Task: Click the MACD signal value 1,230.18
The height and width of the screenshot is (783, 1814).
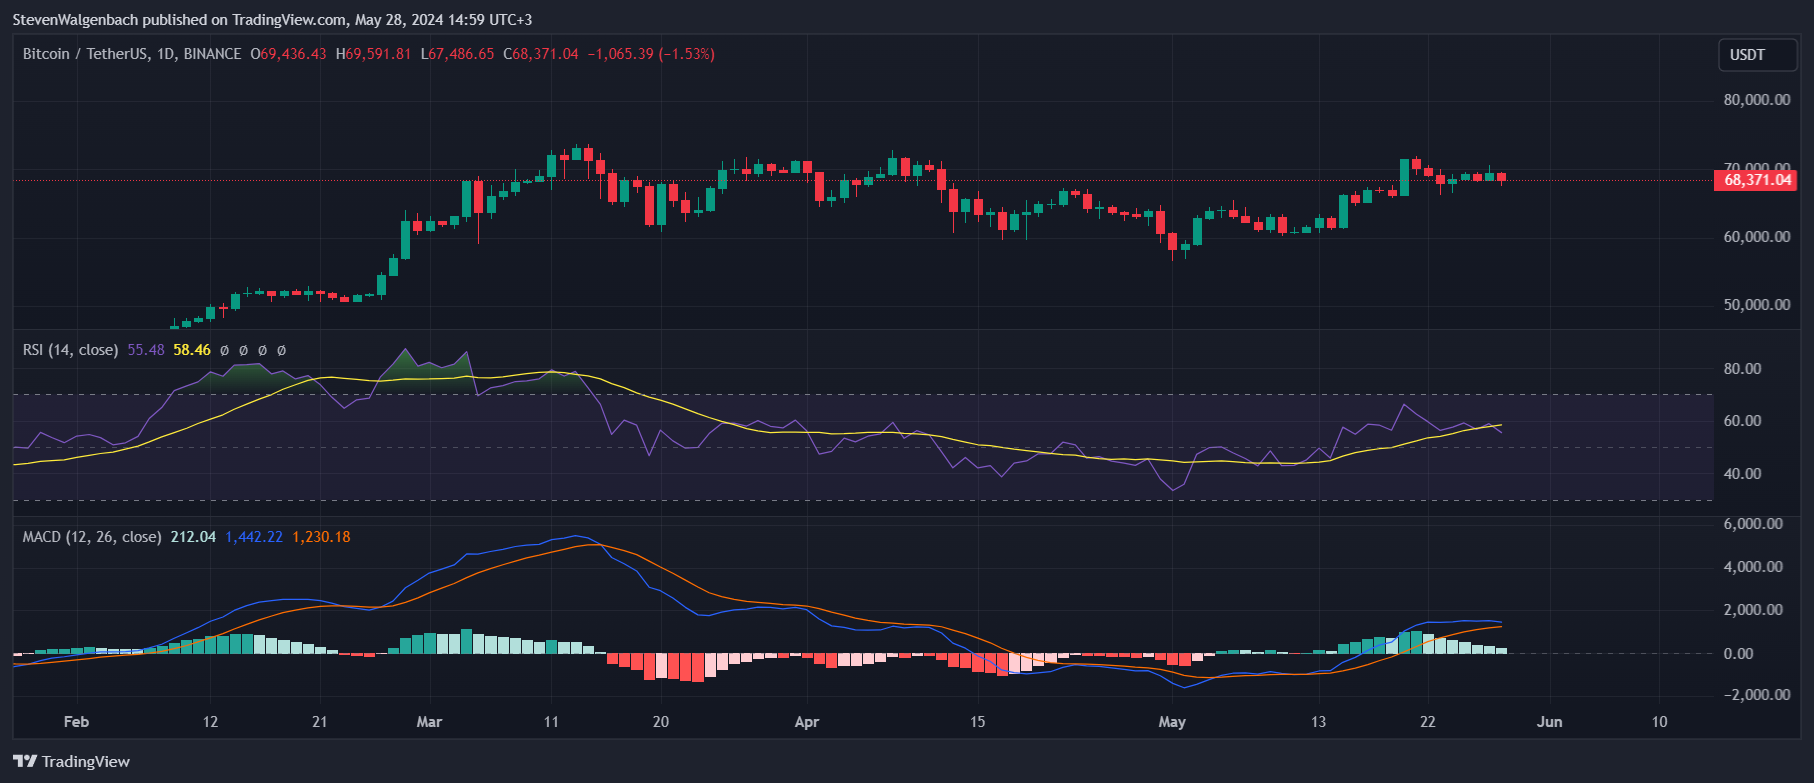Action: point(321,537)
